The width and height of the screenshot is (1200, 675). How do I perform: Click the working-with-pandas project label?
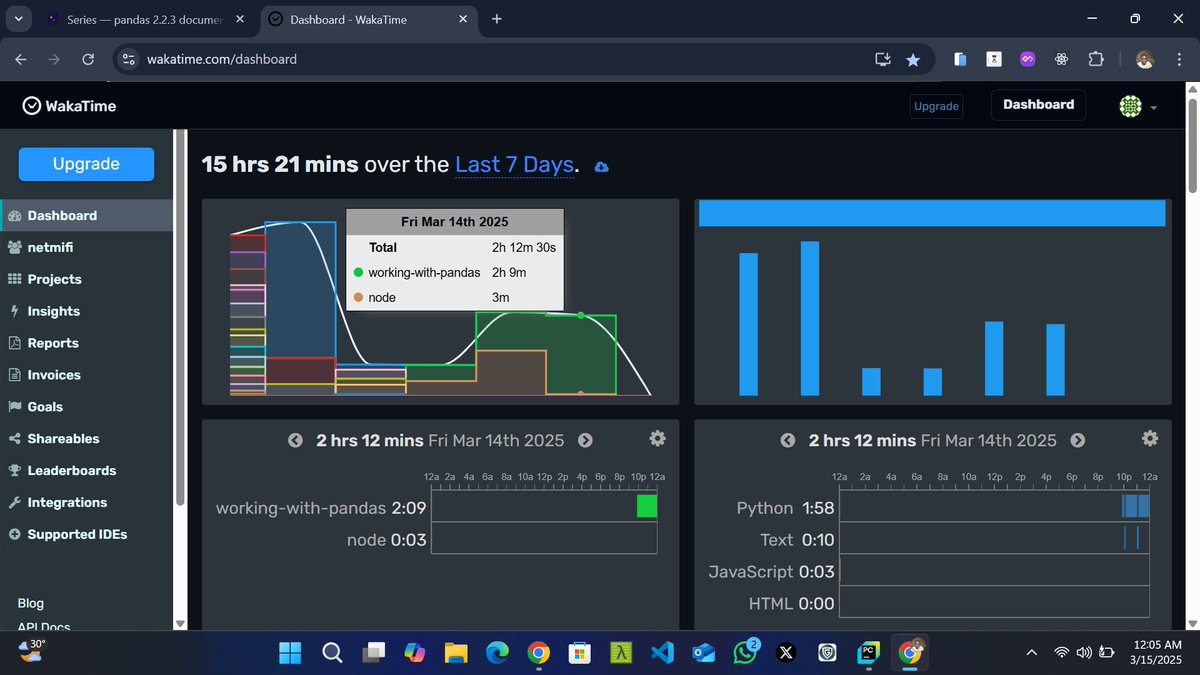coord(301,508)
